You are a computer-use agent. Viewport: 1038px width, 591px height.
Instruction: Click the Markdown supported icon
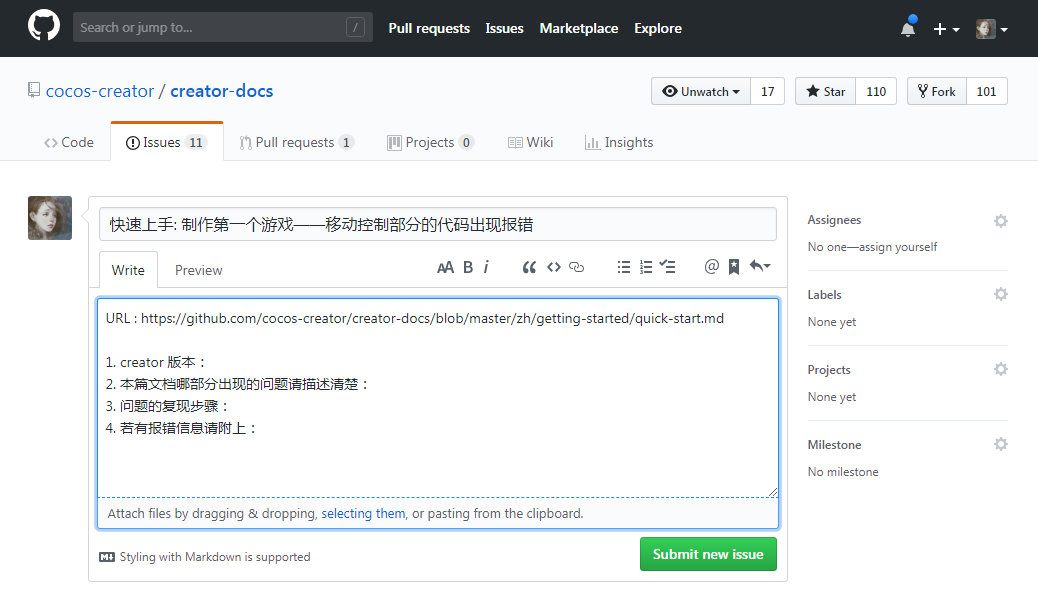(107, 557)
